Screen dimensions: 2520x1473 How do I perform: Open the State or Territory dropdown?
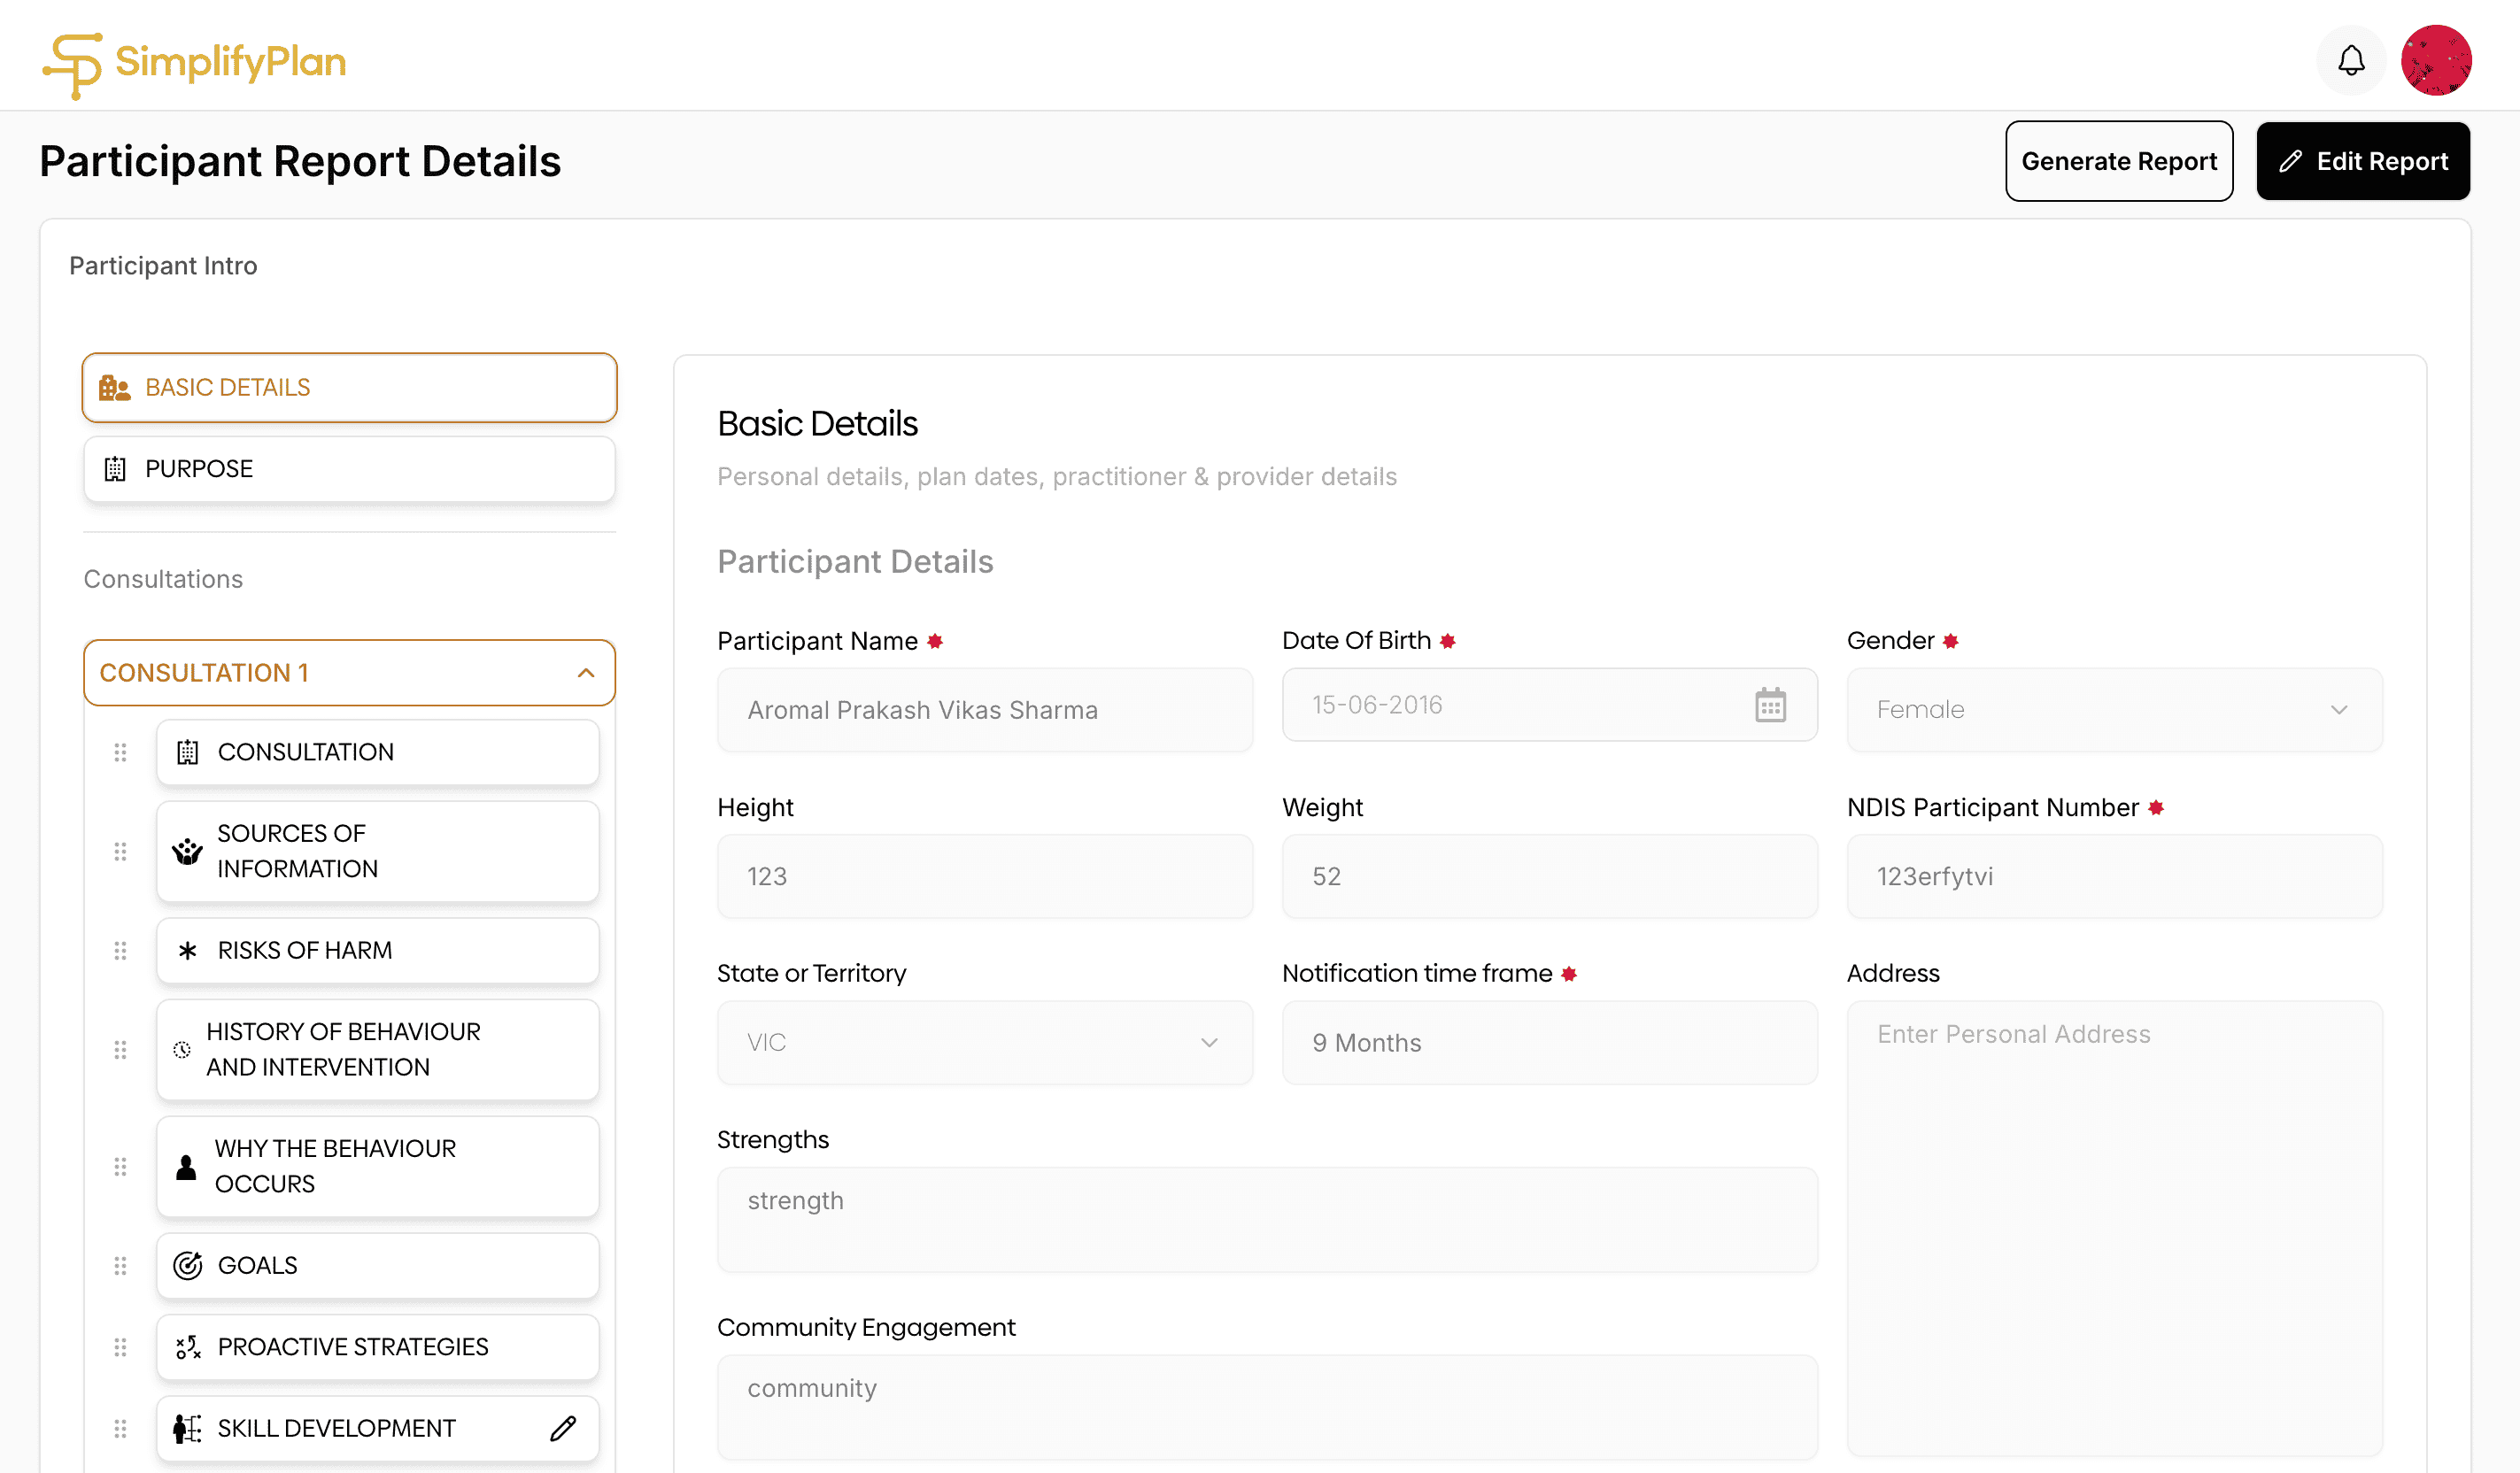click(x=984, y=1043)
